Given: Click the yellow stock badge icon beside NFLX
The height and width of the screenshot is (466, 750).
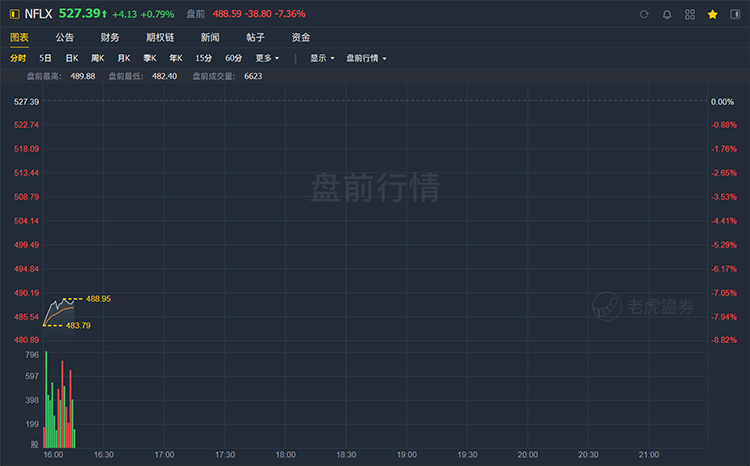Looking at the screenshot, I should pos(14,14).
